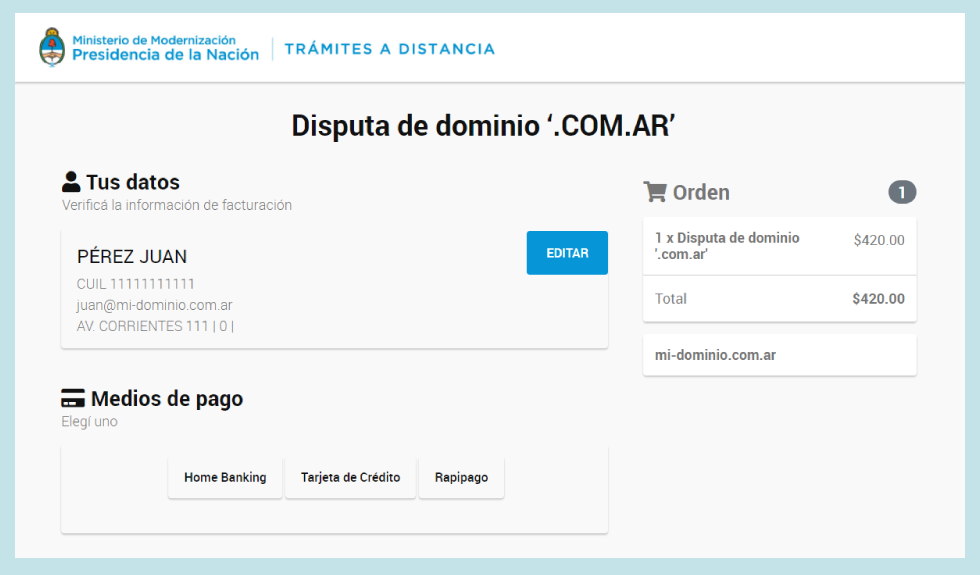Click the Argentine national coat of arms logo

(x=51, y=47)
